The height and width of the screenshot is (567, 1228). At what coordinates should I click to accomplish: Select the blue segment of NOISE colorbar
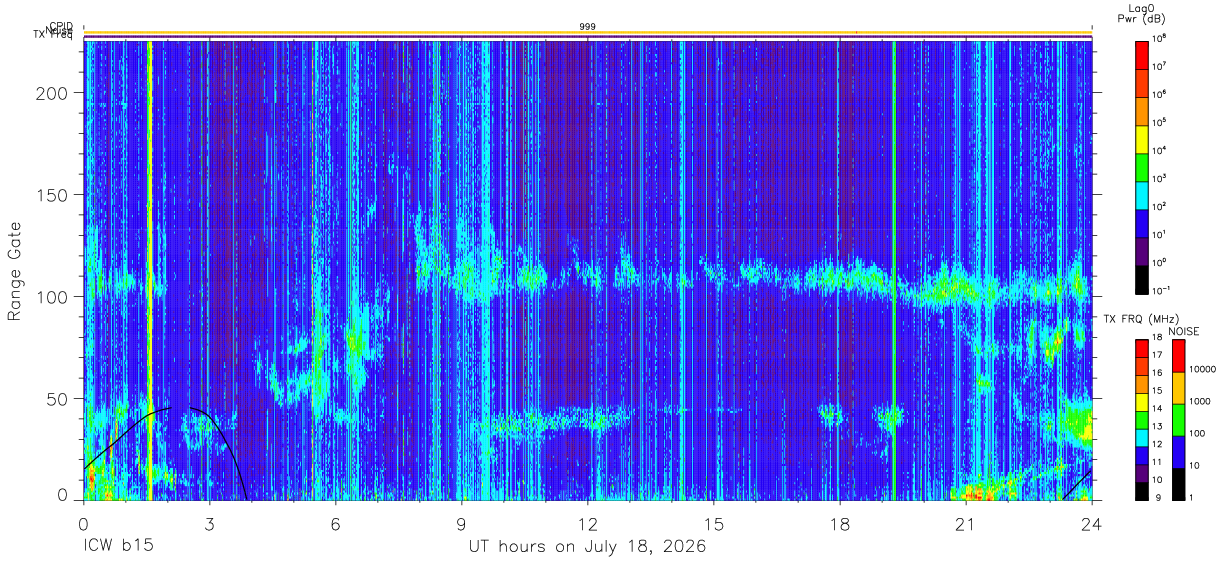tap(1179, 452)
